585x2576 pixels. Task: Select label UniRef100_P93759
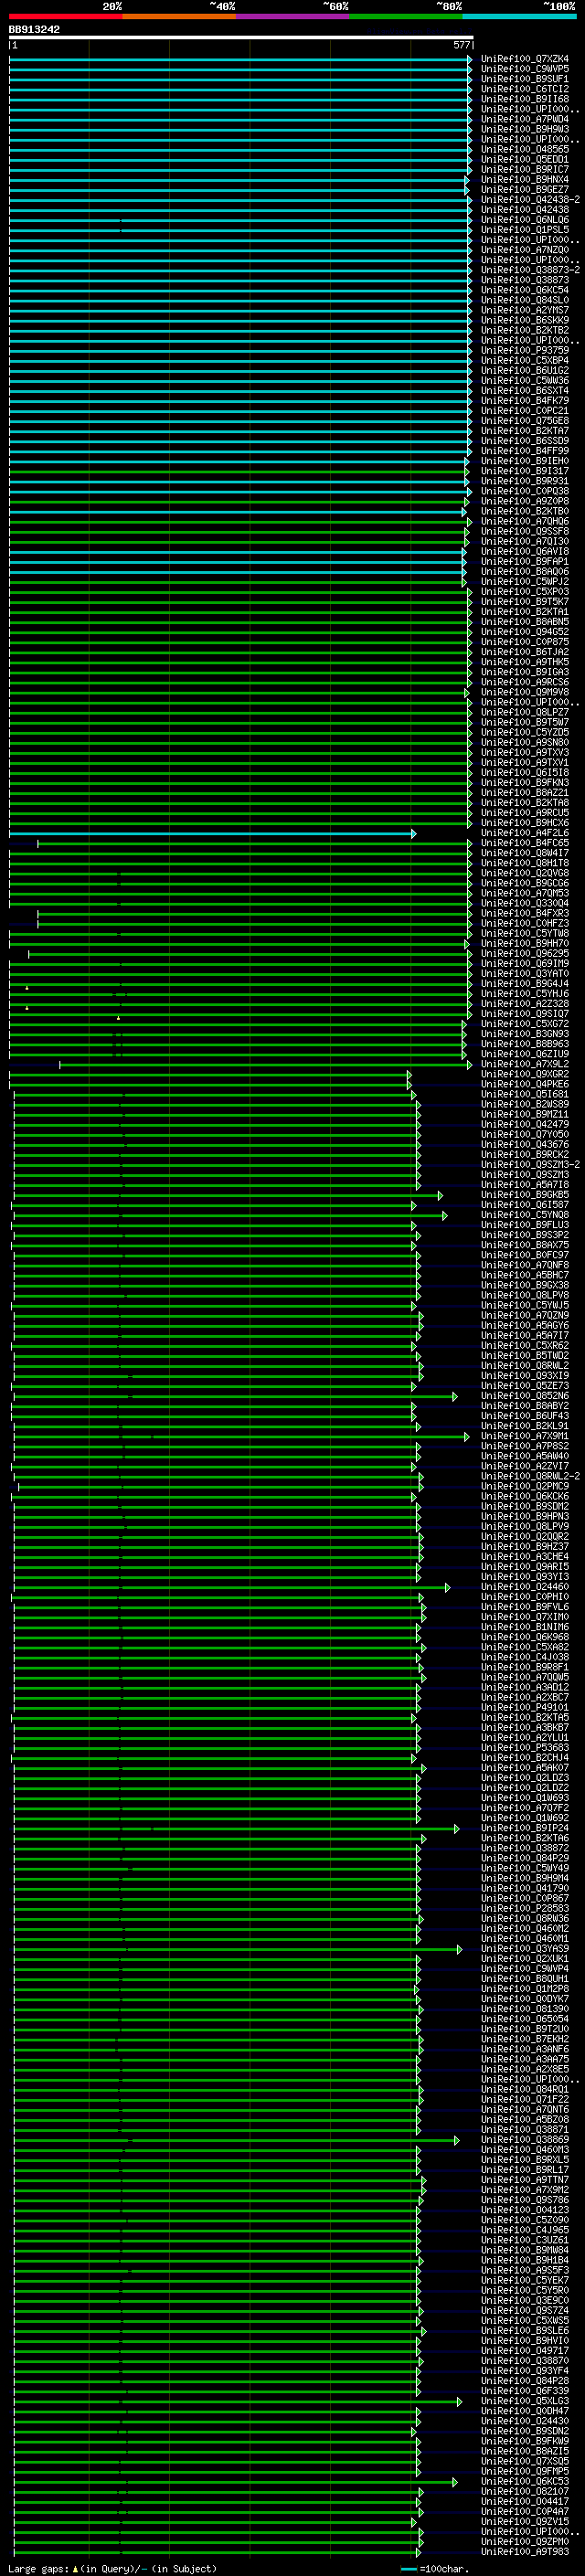tap(524, 351)
